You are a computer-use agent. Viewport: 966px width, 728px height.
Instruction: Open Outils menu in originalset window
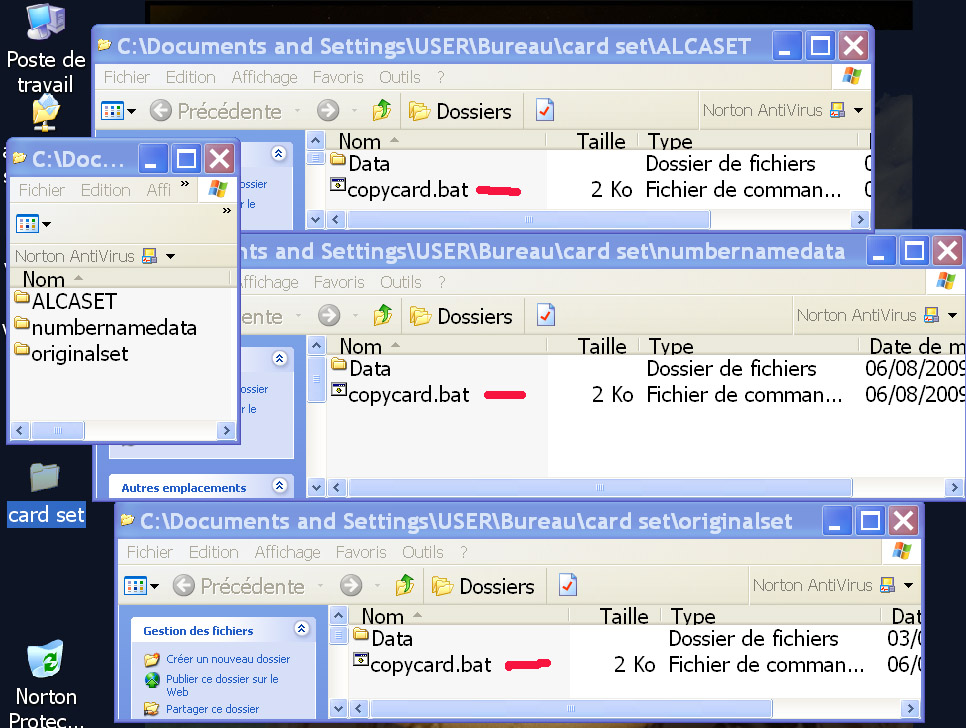point(423,552)
